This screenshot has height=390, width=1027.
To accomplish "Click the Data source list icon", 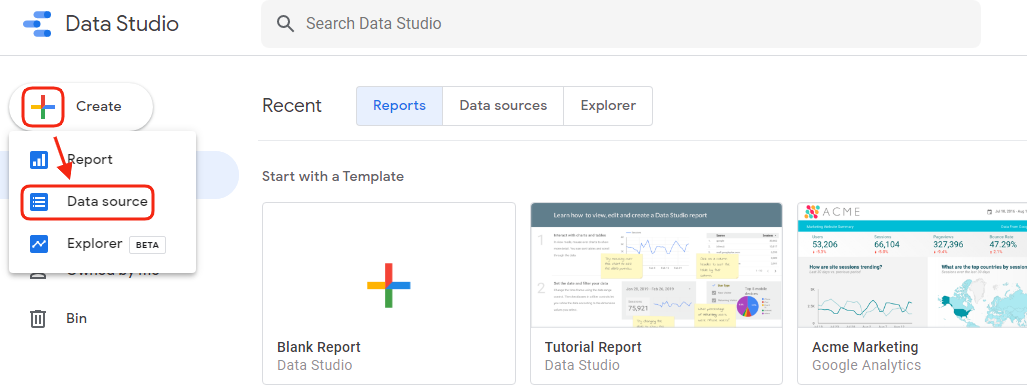I will coord(39,202).
